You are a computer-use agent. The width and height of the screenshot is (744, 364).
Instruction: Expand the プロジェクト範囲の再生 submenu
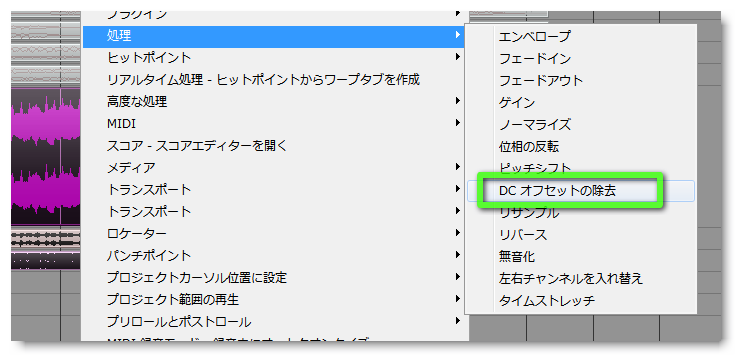coord(275,299)
